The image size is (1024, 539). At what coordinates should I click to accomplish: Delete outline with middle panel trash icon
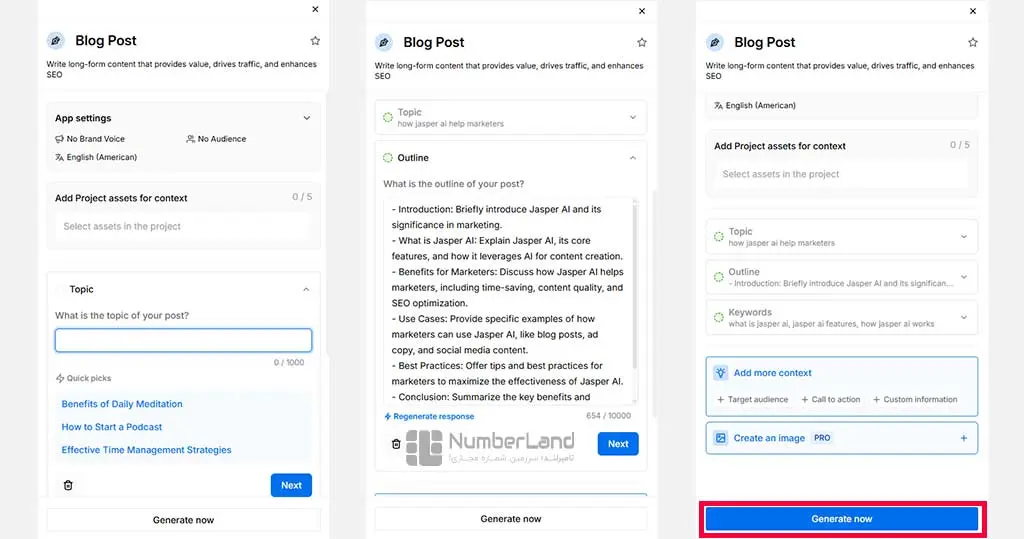[x=396, y=444]
